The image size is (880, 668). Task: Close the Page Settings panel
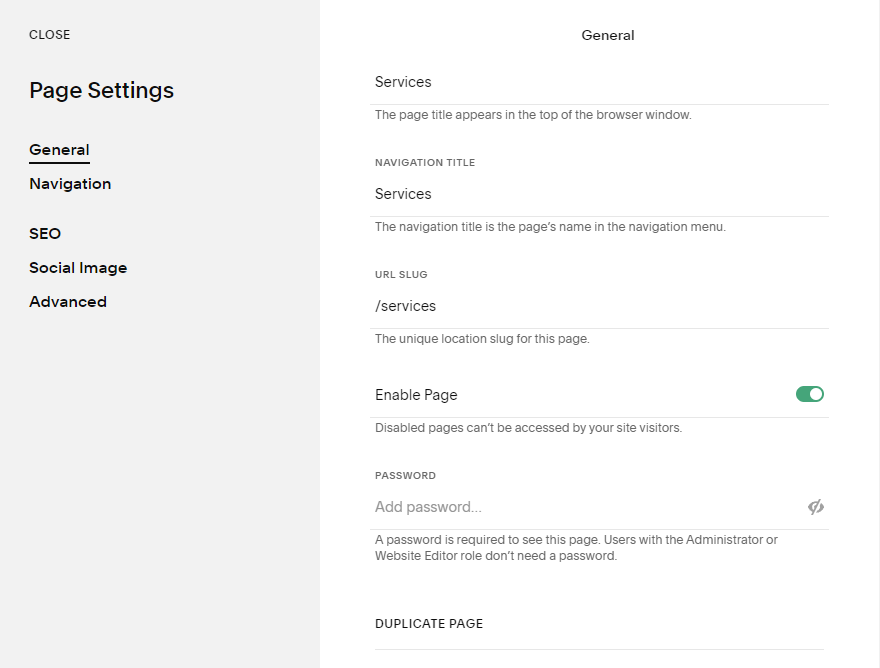click(x=49, y=35)
